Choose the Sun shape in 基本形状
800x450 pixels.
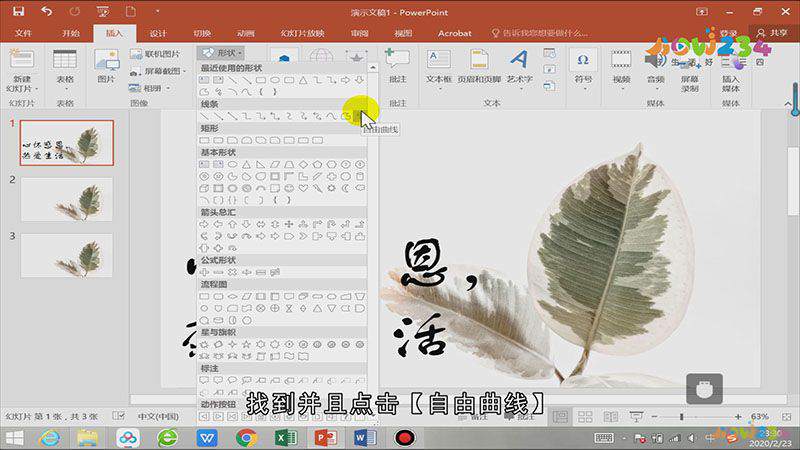point(331,188)
